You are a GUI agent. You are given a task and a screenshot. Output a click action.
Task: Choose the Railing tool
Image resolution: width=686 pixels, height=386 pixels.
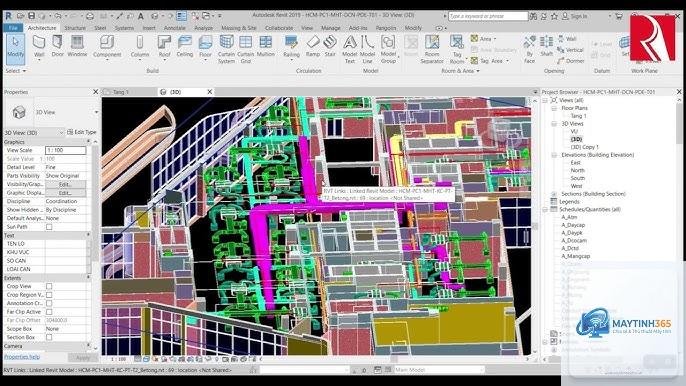[291, 47]
